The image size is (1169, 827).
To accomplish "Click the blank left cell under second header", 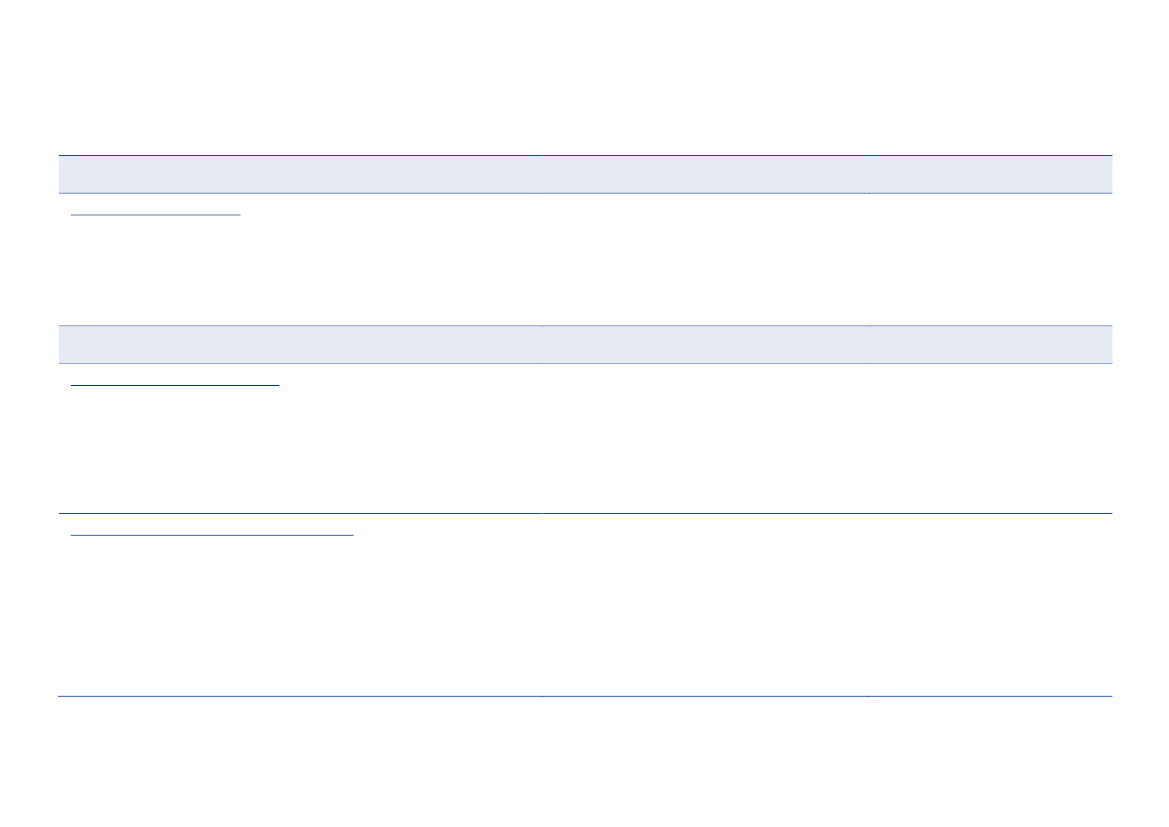I will point(300,438).
